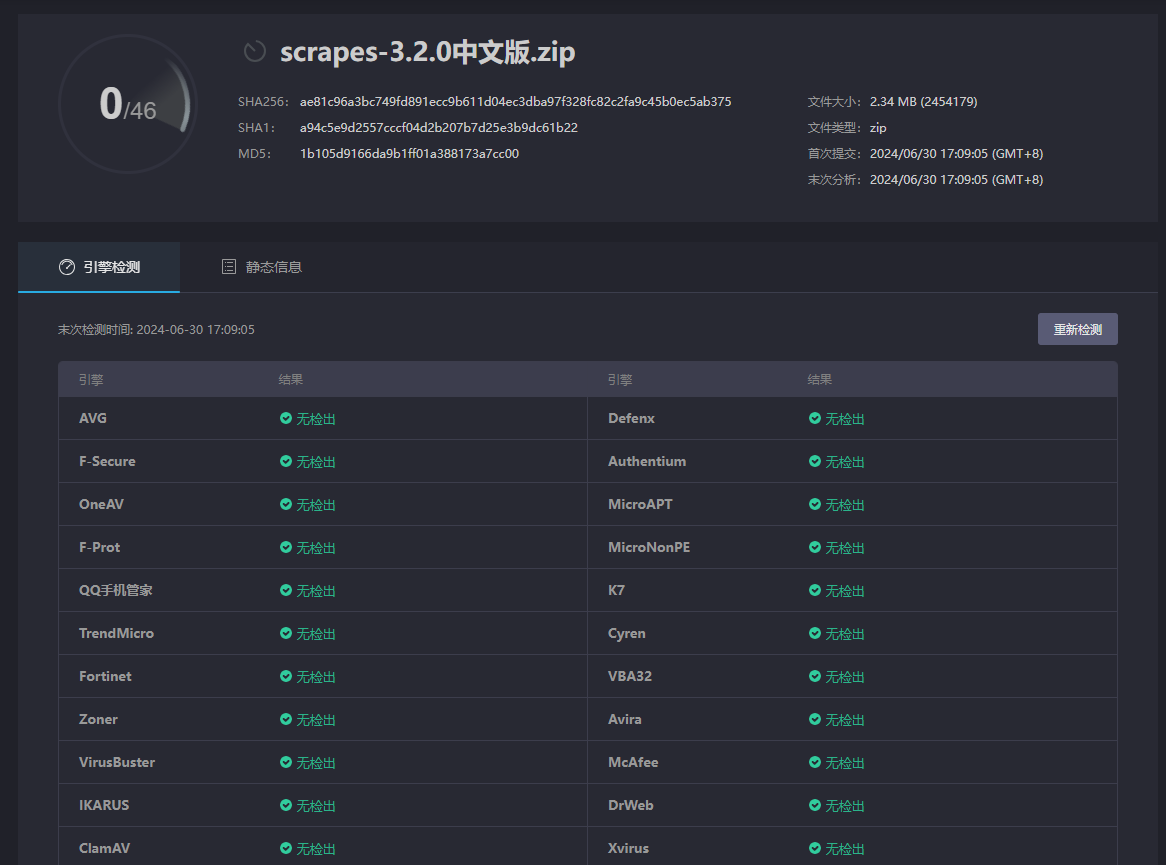Viewport: 1166px width, 865px height.
Task: Click the green check icon beside AVG
Action: point(286,418)
